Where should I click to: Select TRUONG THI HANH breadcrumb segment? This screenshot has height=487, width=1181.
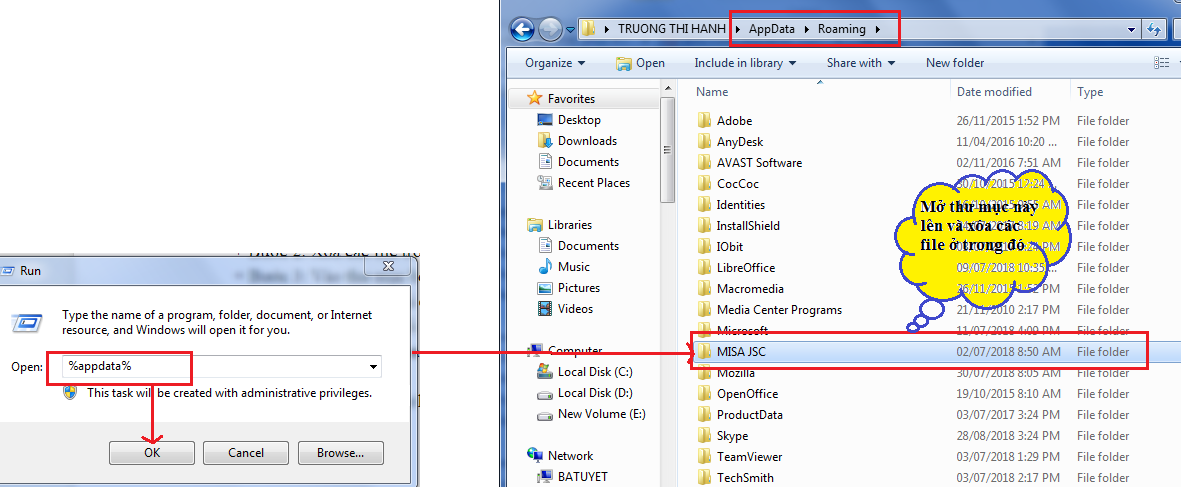(672, 29)
